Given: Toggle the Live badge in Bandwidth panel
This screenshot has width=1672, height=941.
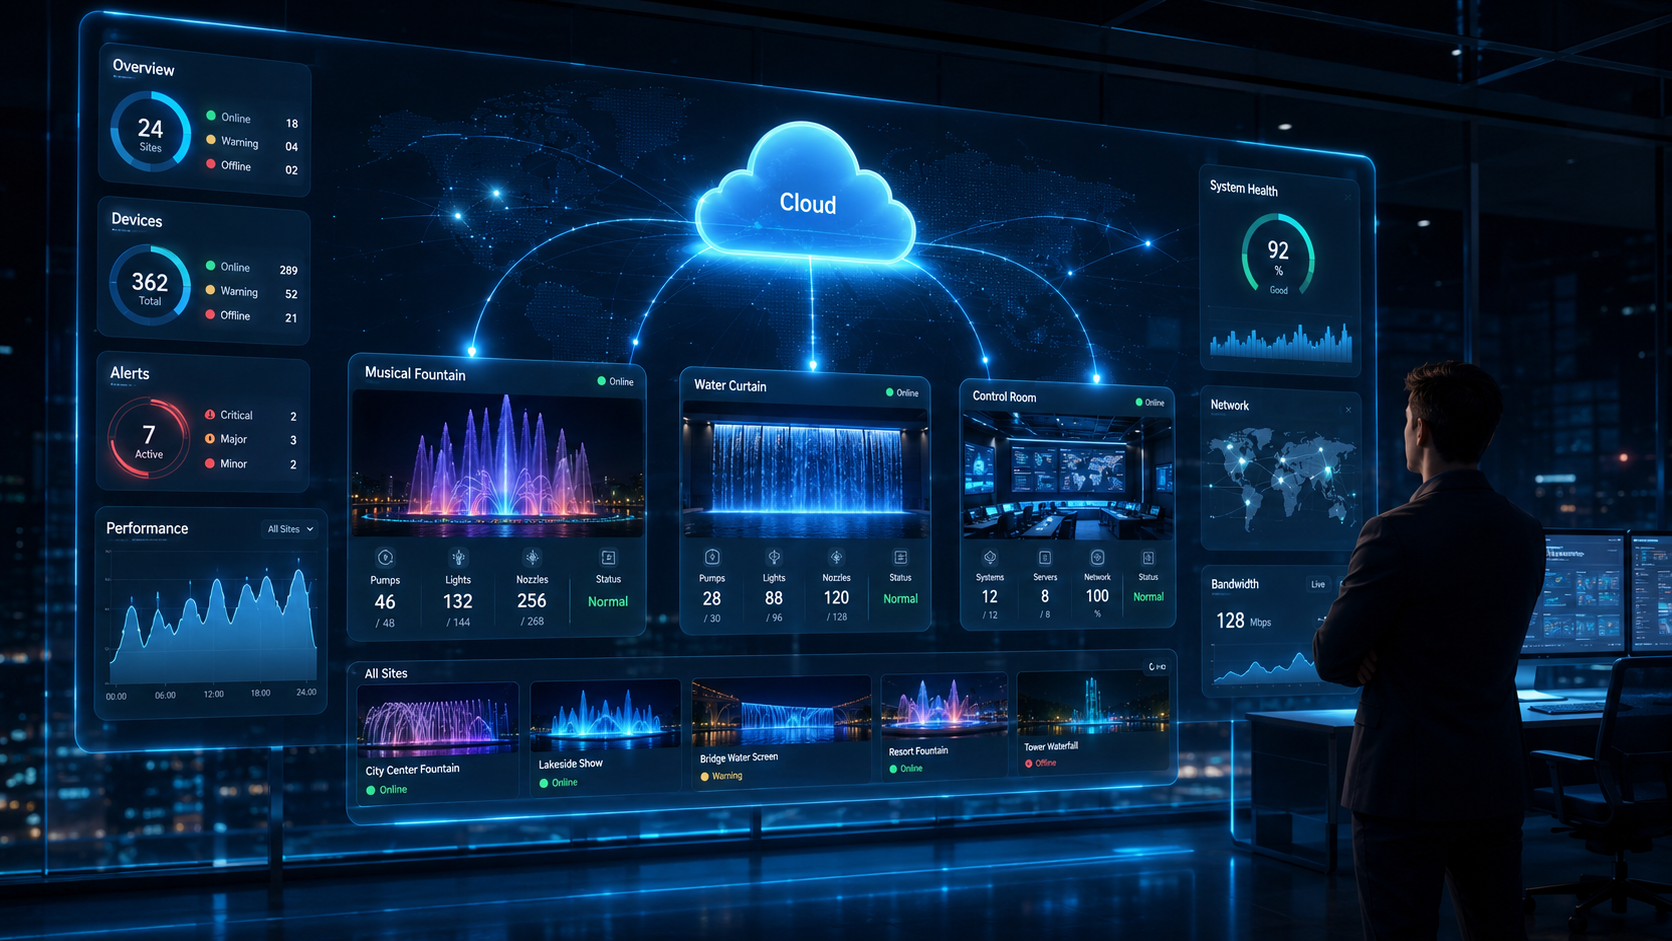Looking at the screenshot, I should point(1318,584).
